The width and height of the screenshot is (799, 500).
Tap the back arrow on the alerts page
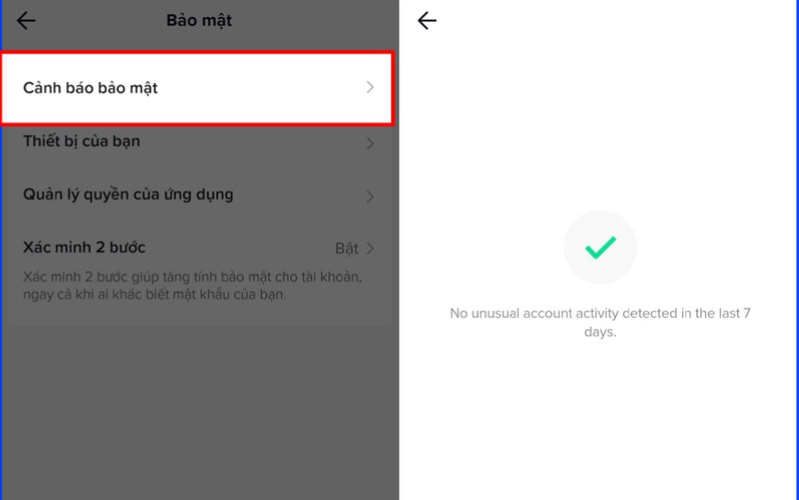tap(427, 20)
